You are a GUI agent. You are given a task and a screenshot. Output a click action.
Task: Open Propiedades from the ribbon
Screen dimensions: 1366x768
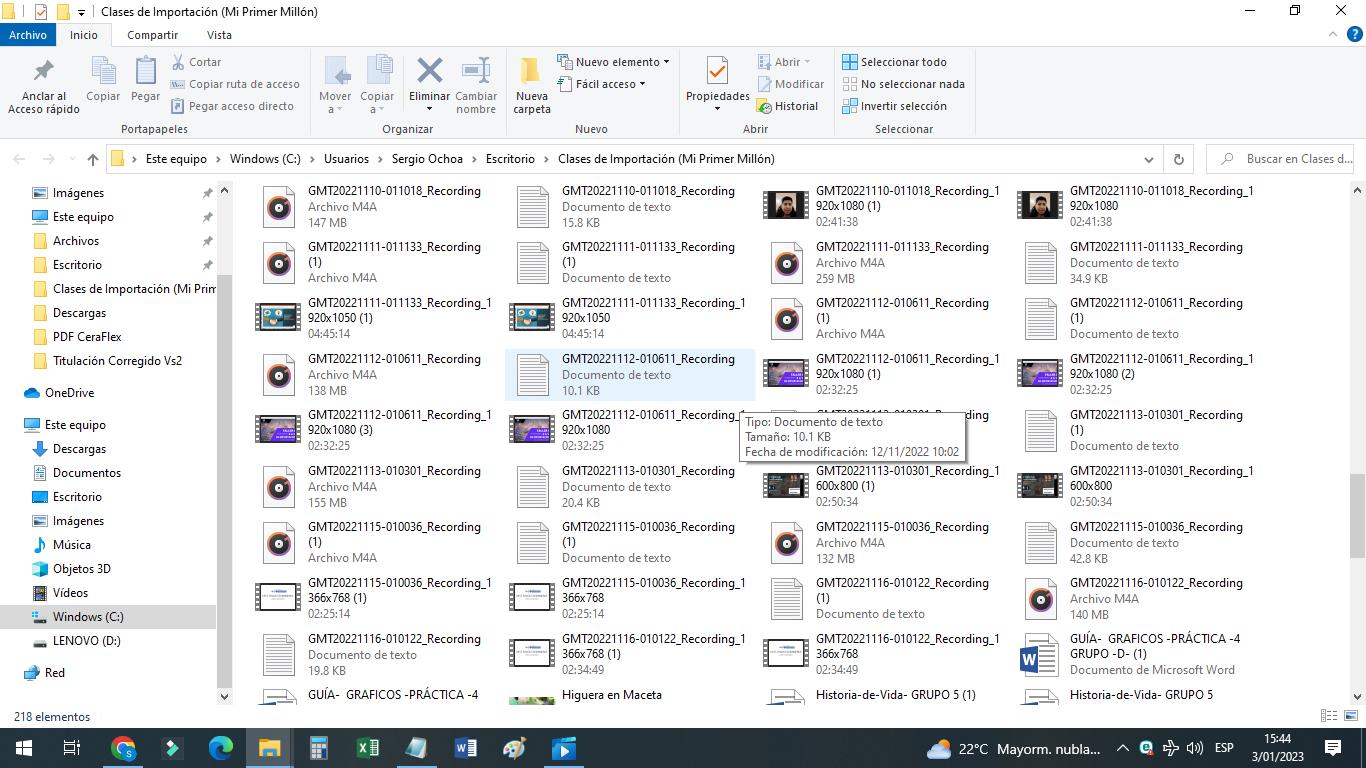point(717,72)
